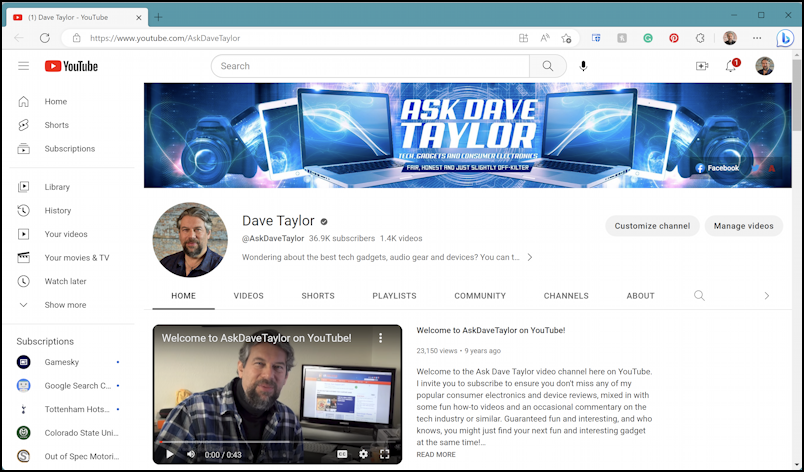Screen dimensions: 804x472
Task: Switch to the CHANNELS tab
Action: click(566, 296)
